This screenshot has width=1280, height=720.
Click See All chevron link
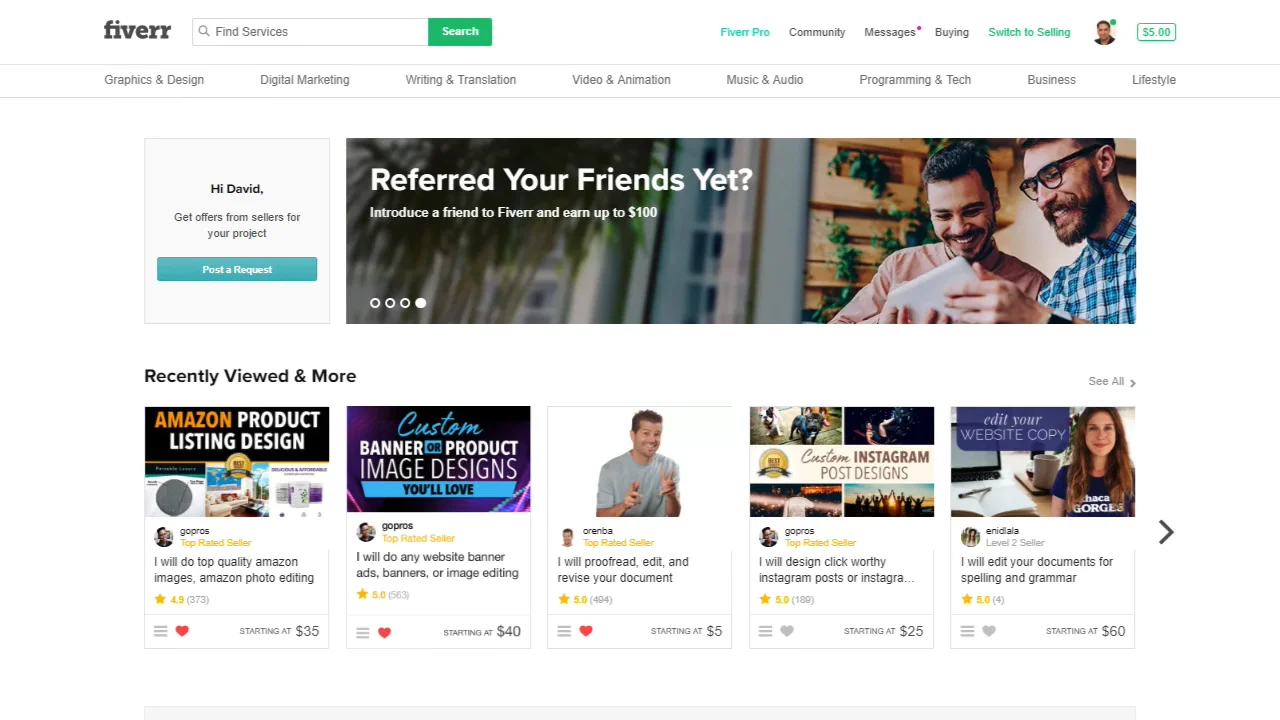1112,381
